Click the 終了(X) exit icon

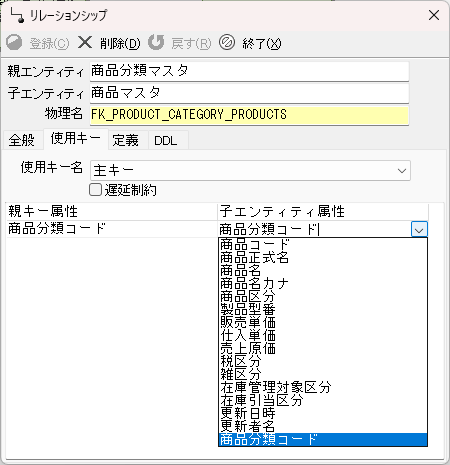point(227,42)
